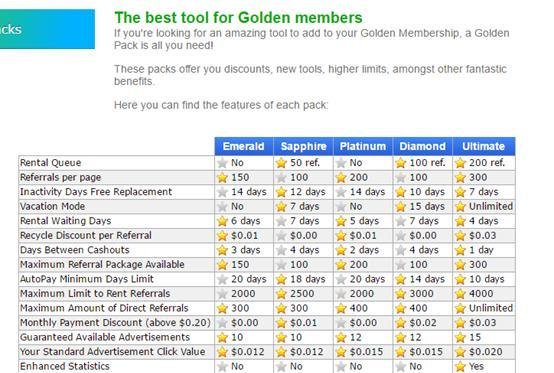Click the Referrals per page row label
554x373 pixels.
[60, 177]
